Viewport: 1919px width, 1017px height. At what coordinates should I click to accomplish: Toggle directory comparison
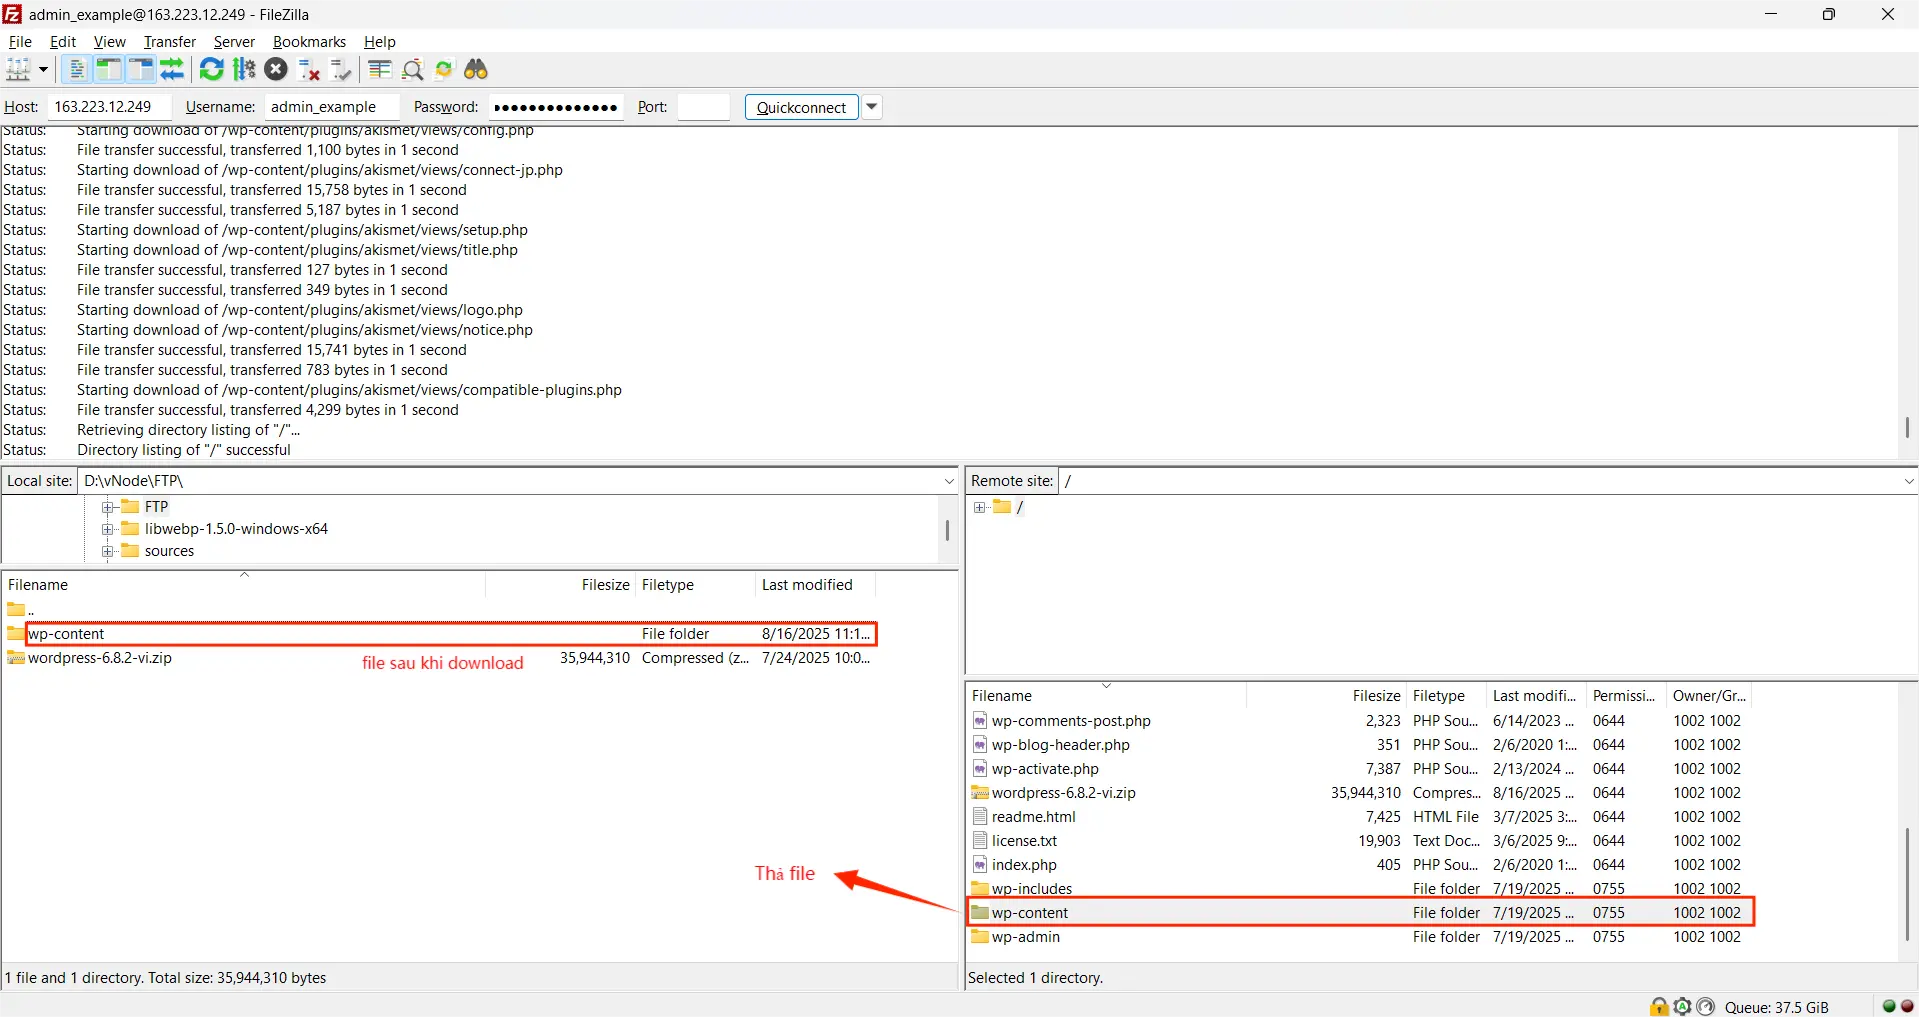click(x=412, y=69)
